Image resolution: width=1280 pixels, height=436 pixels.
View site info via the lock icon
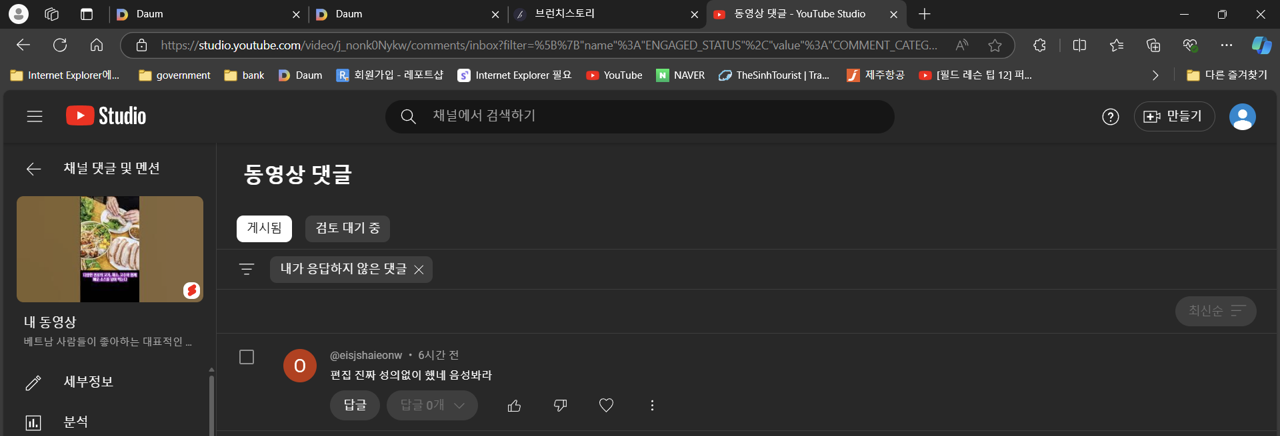pyautogui.click(x=141, y=45)
